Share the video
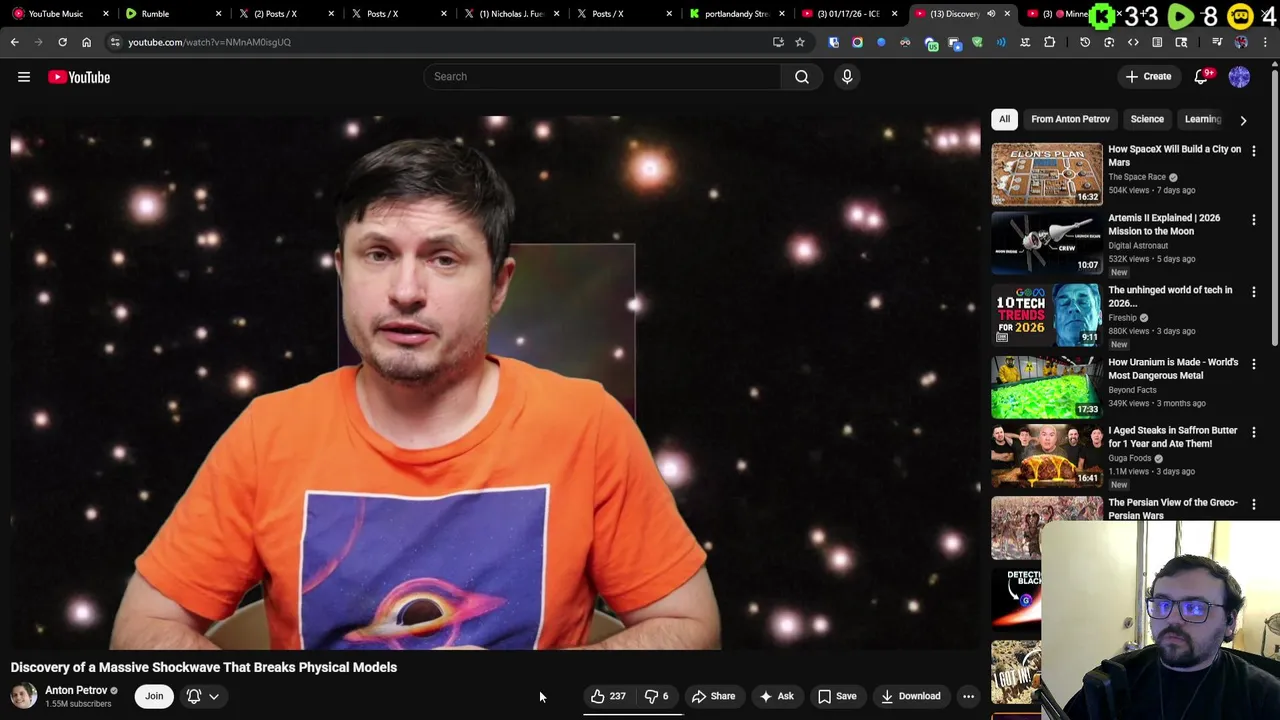This screenshot has width=1280, height=720. [x=713, y=696]
